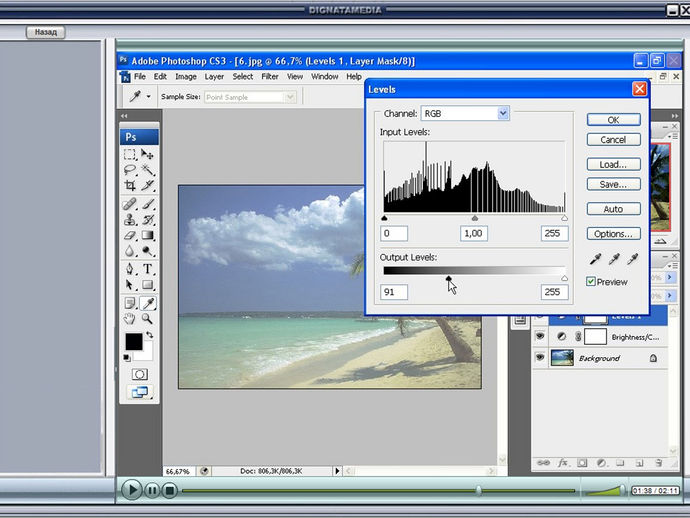The width and height of the screenshot is (690, 518).
Task: Open the Edit menu
Action: coord(160,77)
